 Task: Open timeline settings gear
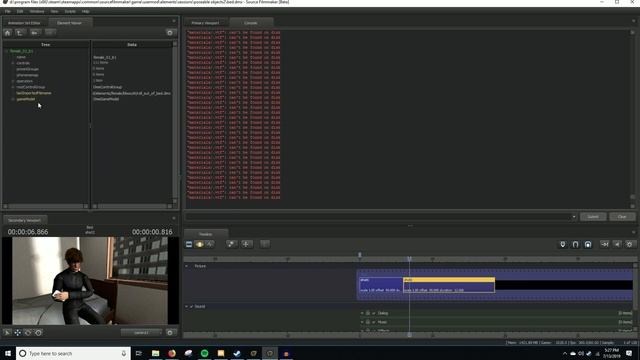(630, 244)
